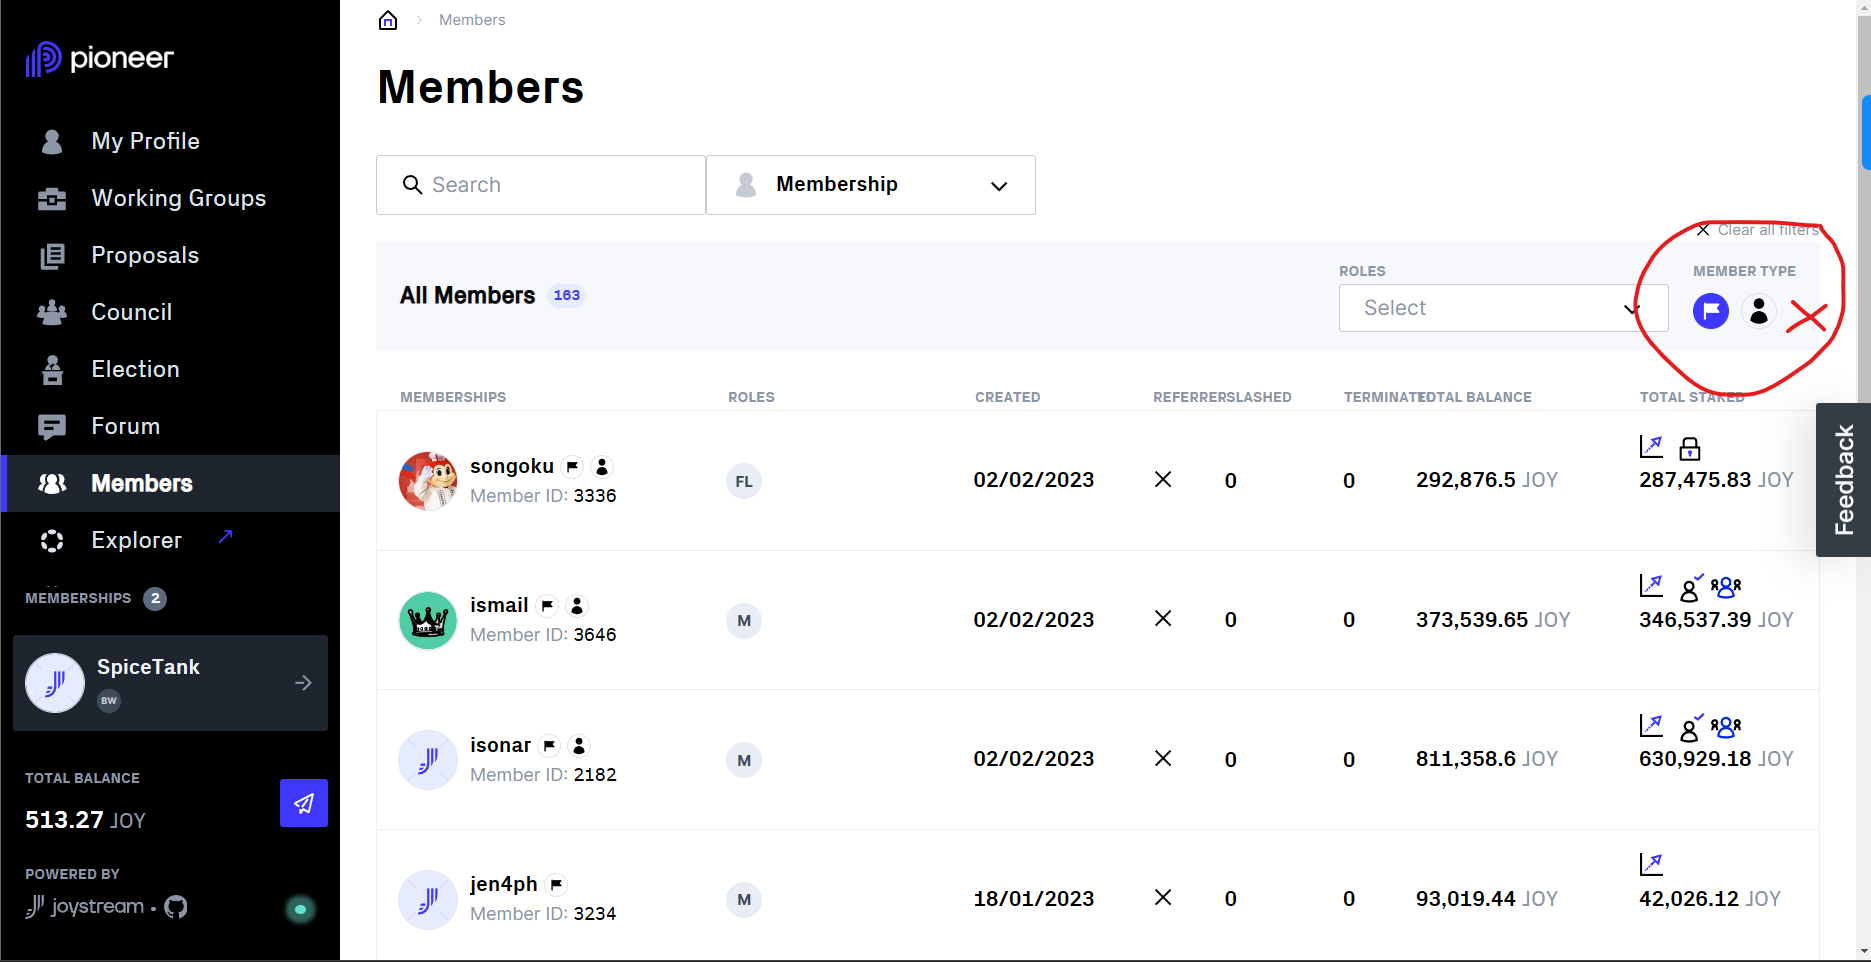Expand the SpiceTank membership panel arrow

tap(303, 683)
